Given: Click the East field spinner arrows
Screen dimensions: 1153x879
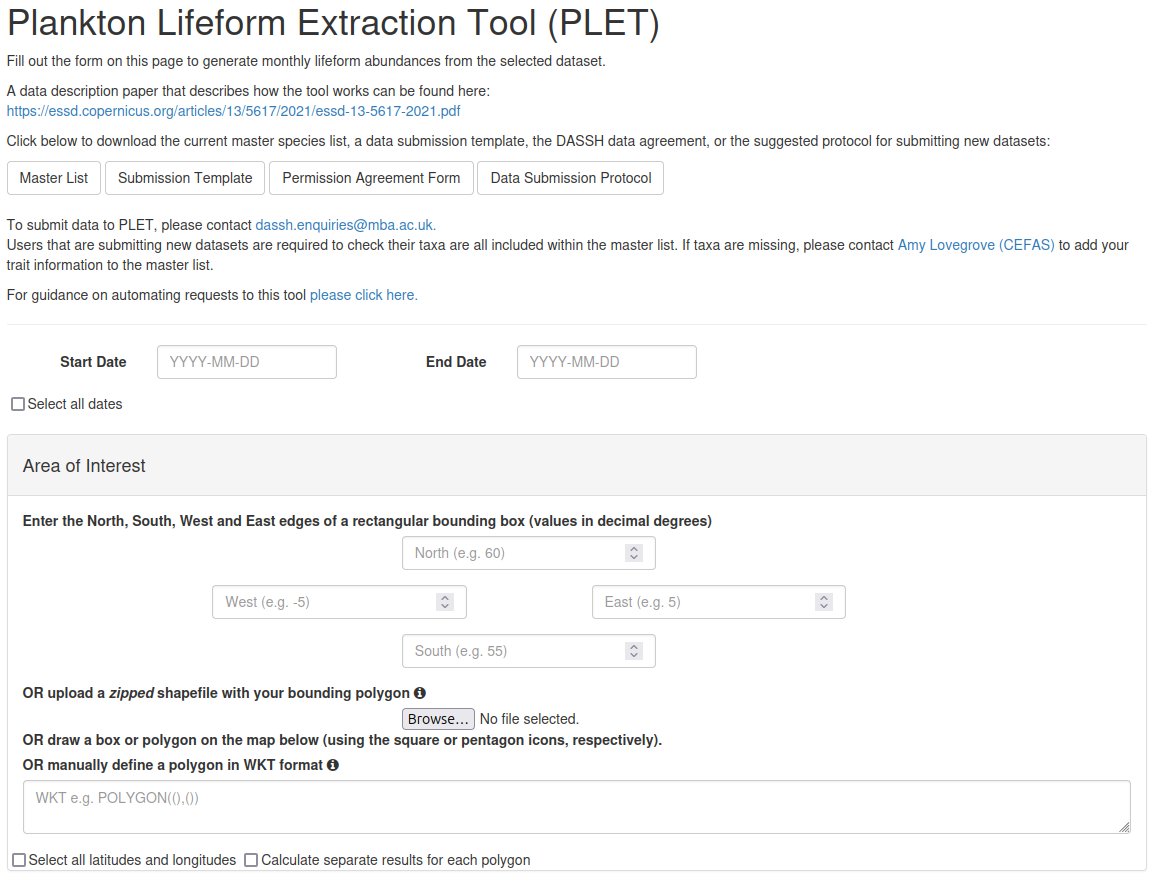Looking at the screenshot, I should (x=824, y=602).
